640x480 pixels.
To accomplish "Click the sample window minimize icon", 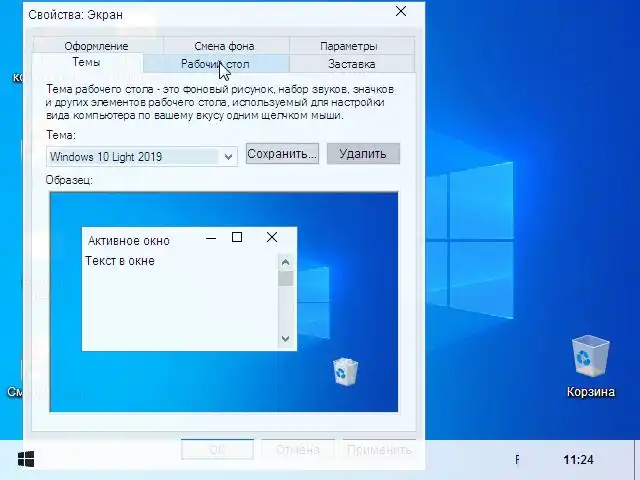I will [x=211, y=238].
